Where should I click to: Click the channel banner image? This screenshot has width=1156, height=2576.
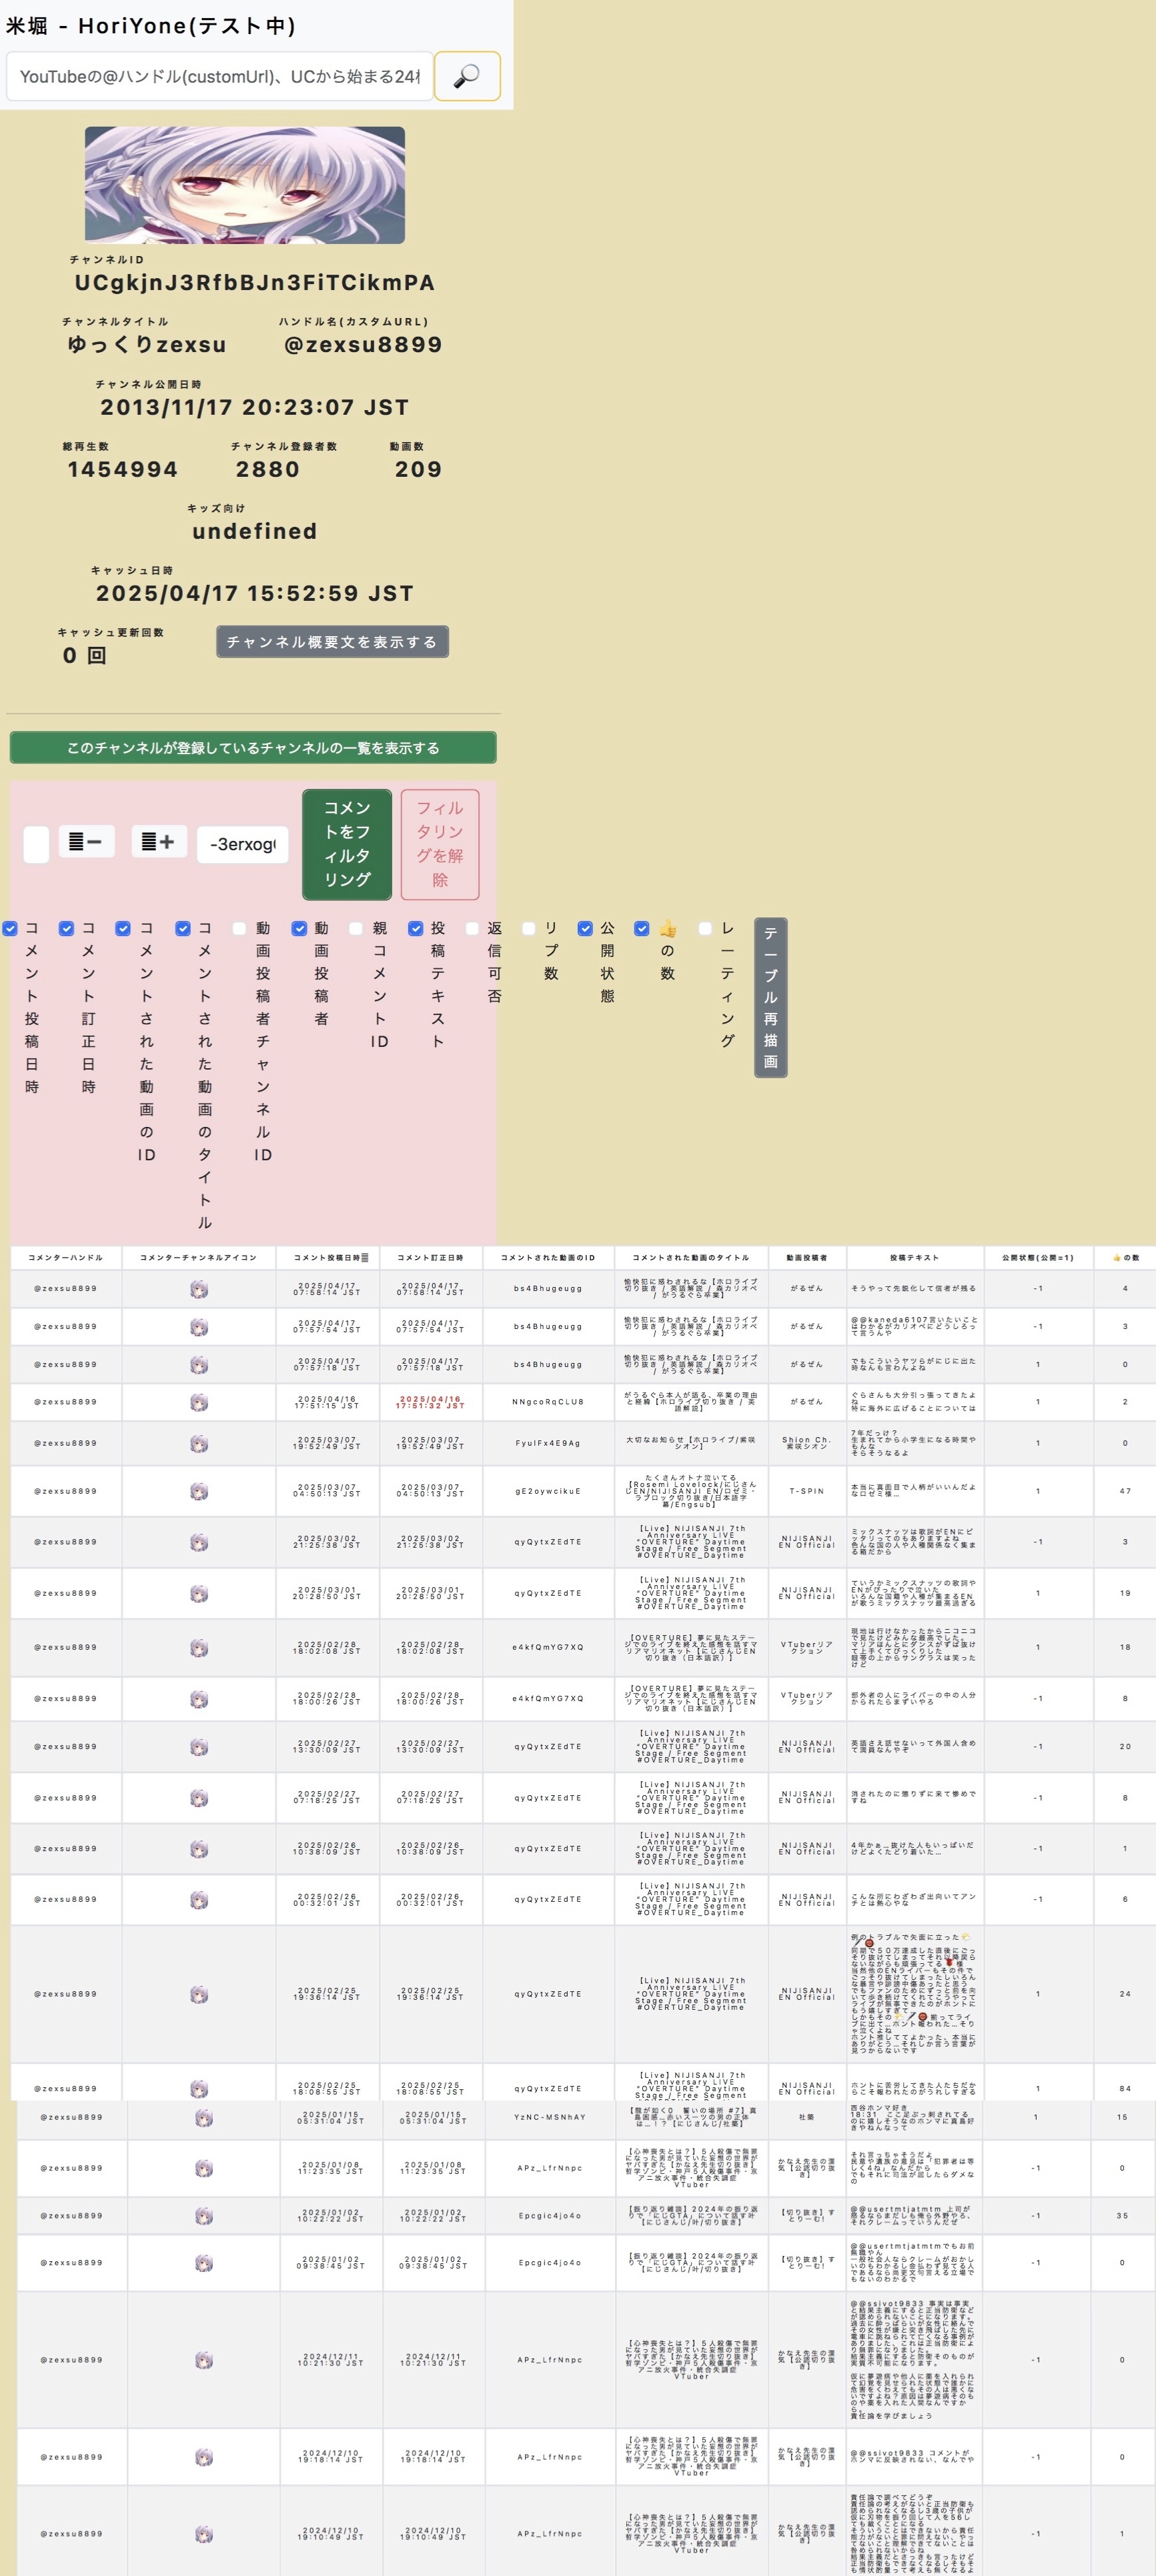[245, 185]
